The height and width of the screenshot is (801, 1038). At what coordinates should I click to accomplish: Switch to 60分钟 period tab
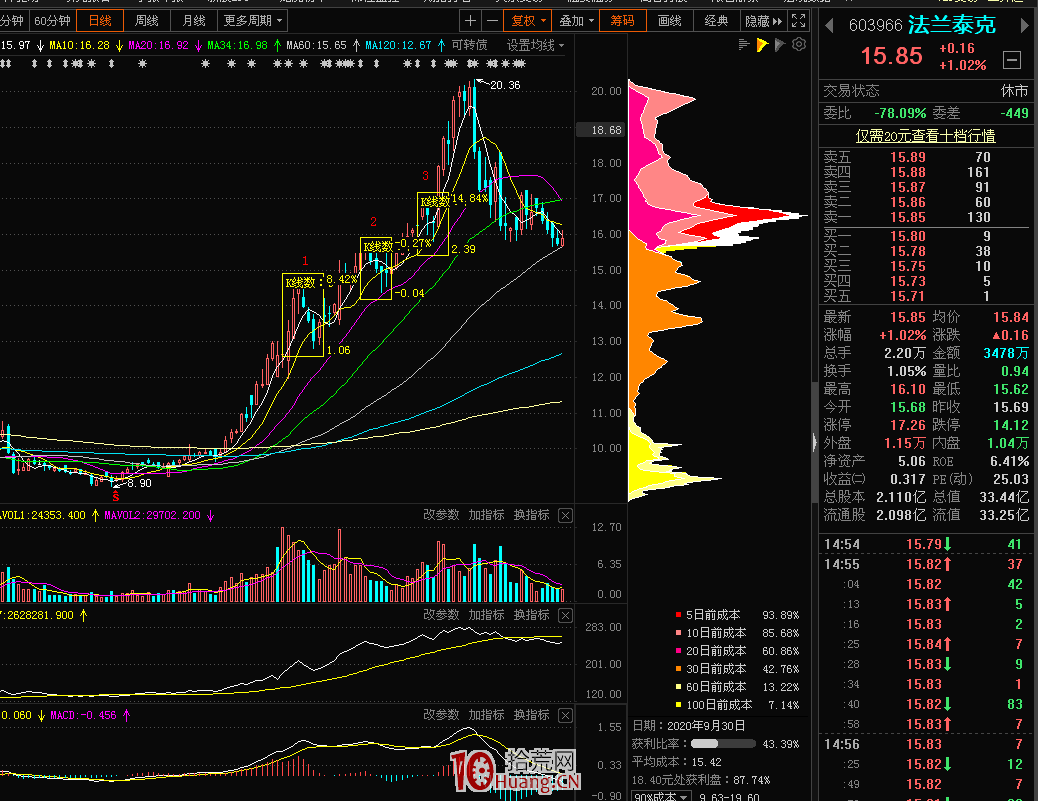coord(52,21)
